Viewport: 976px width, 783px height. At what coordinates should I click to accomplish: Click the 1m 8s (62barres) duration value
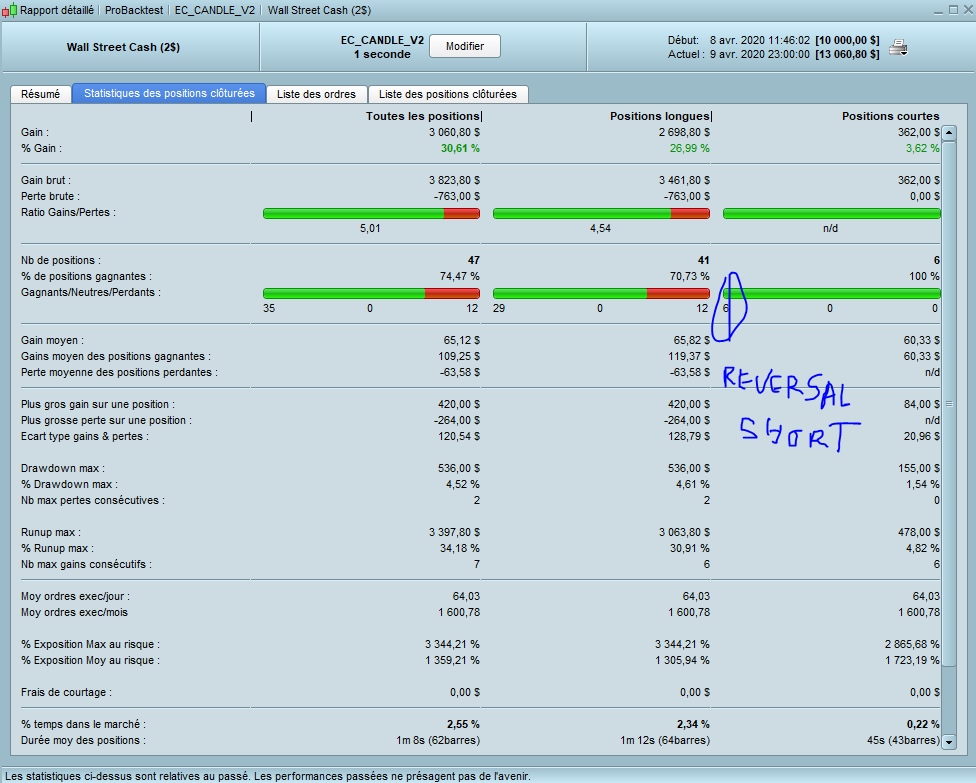(438, 741)
